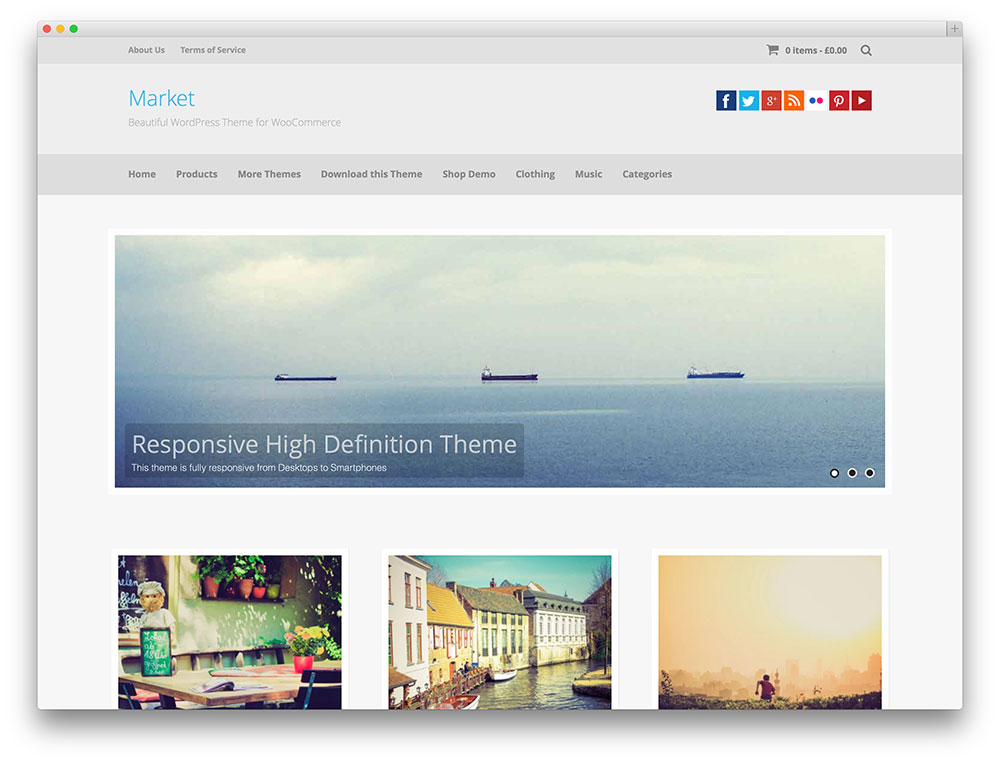Click the Market site title
Image resolution: width=1000 pixels, height=763 pixels.
tap(161, 98)
